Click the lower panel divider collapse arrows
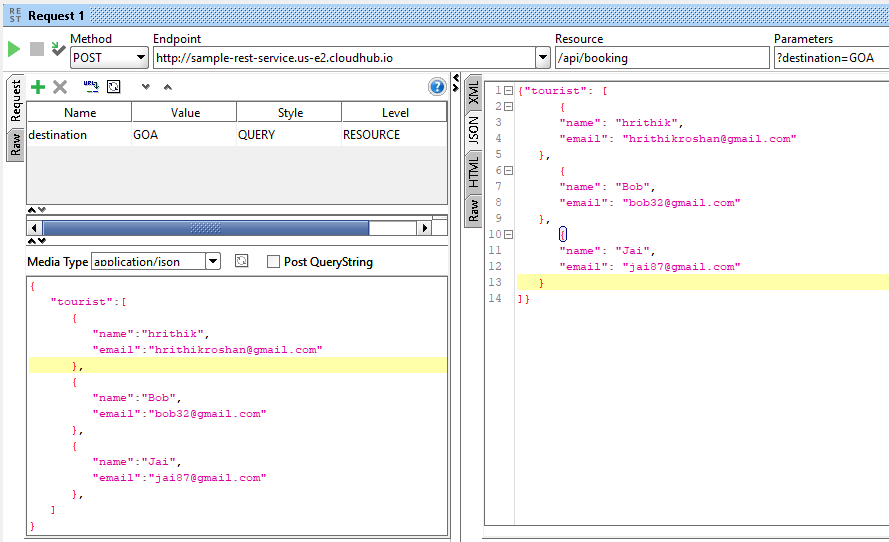889x542 pixels. [37, 241]
